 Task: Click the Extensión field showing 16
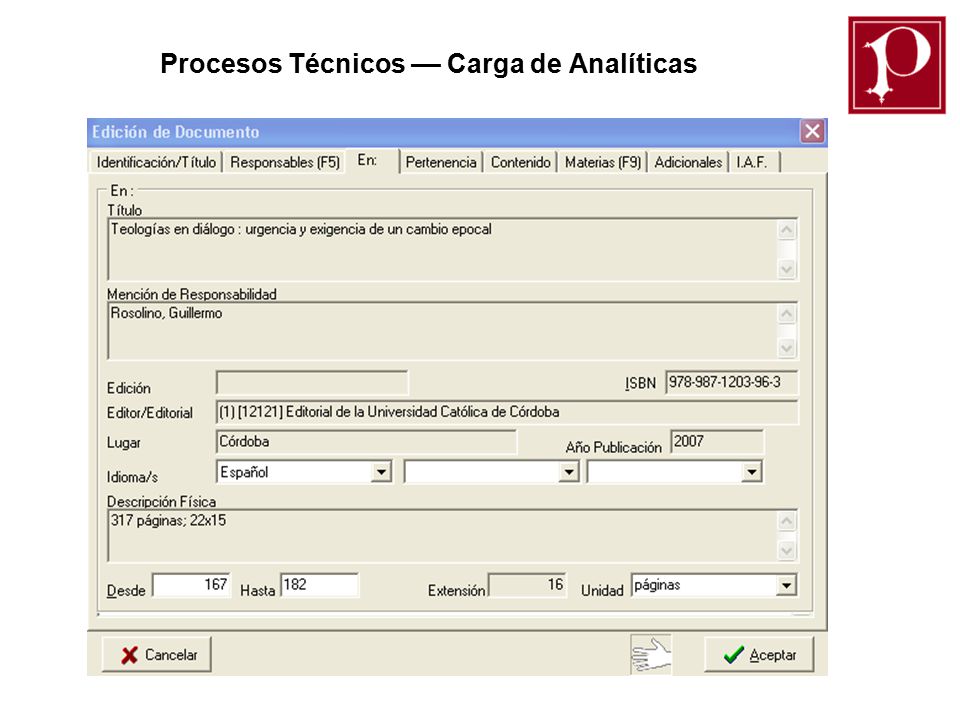click(528, 585)
